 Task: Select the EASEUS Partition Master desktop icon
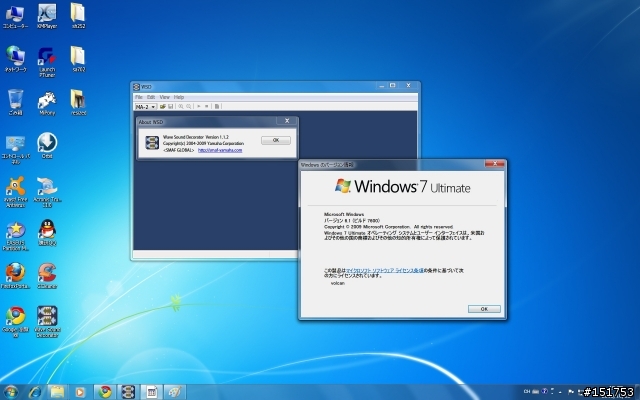click(x=16, y=236)
